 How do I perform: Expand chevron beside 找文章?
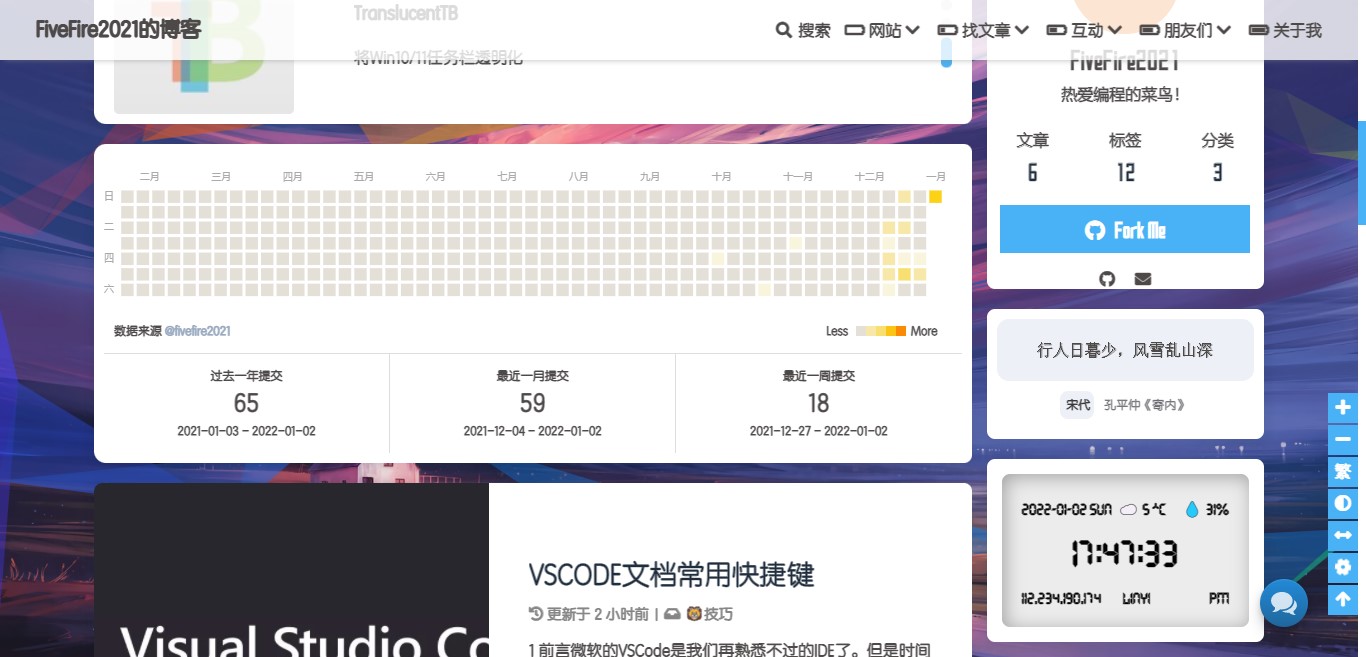(1022, 30)
